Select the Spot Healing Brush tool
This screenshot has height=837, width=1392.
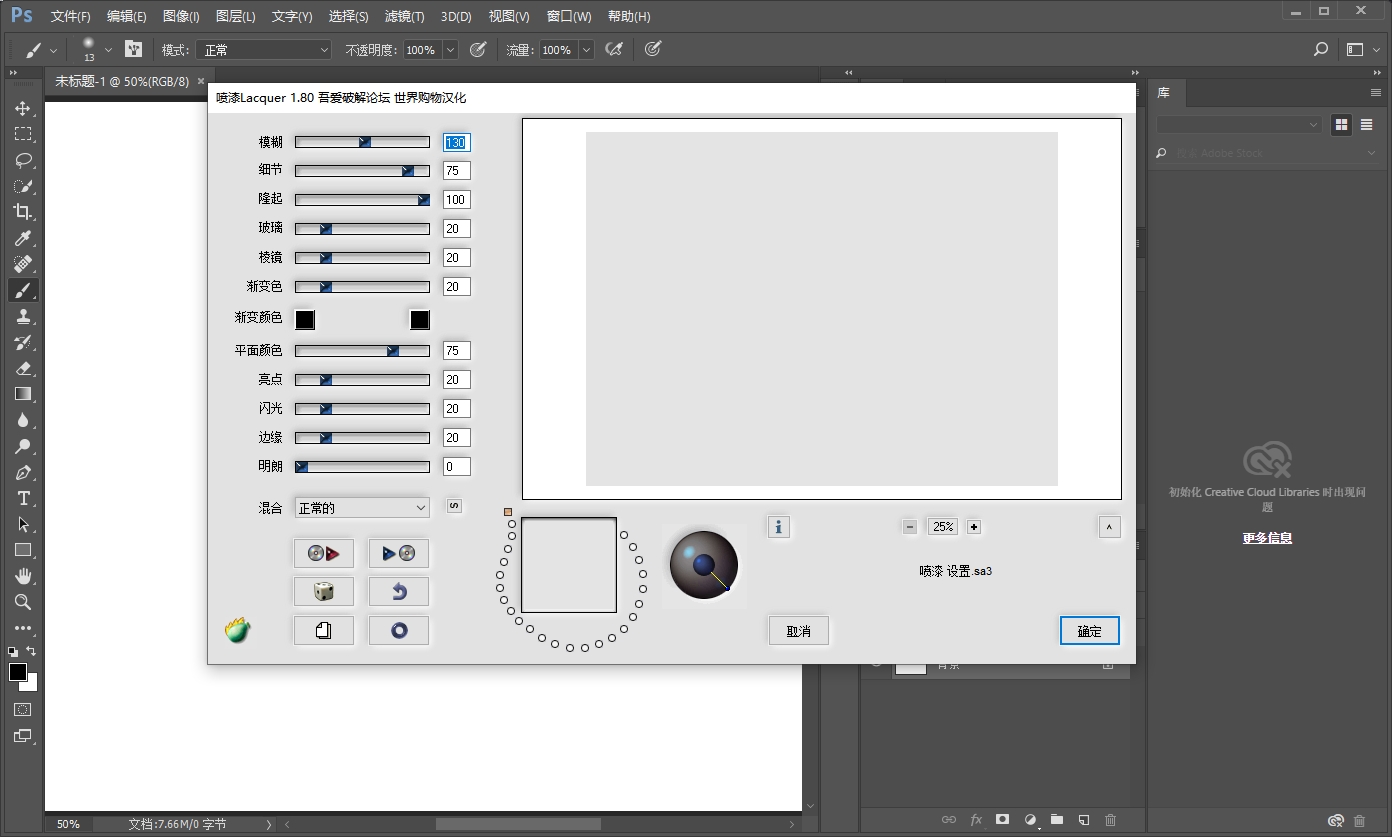click(x=23, y=264)
